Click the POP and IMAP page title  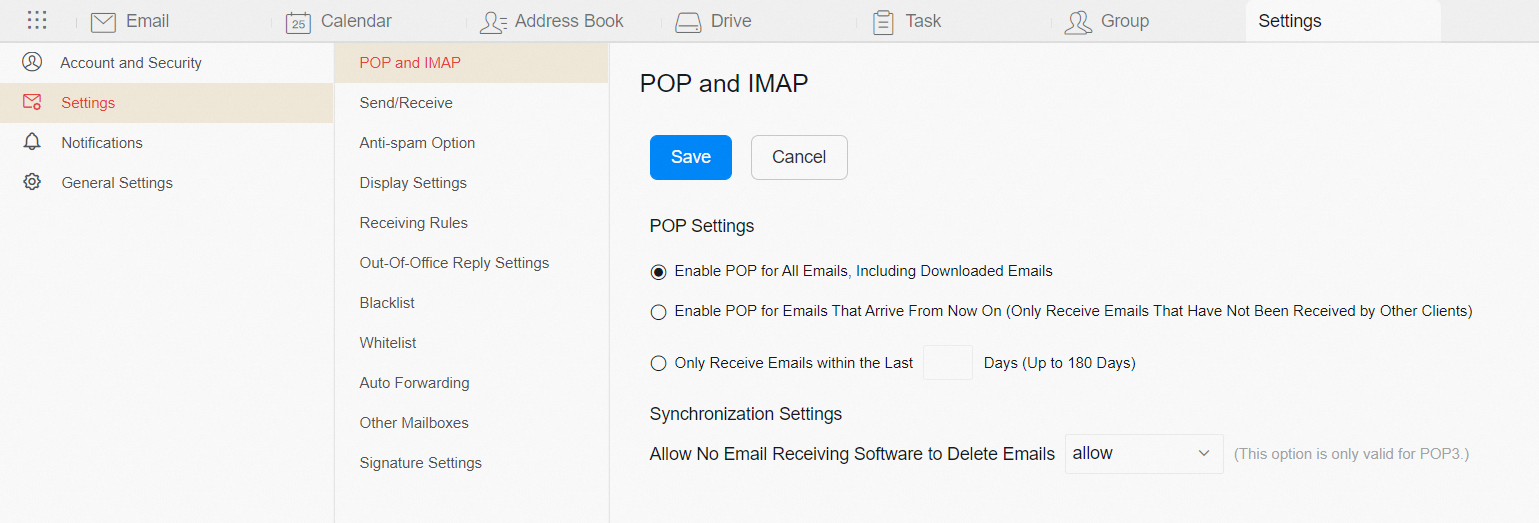[x=724, y=83]
